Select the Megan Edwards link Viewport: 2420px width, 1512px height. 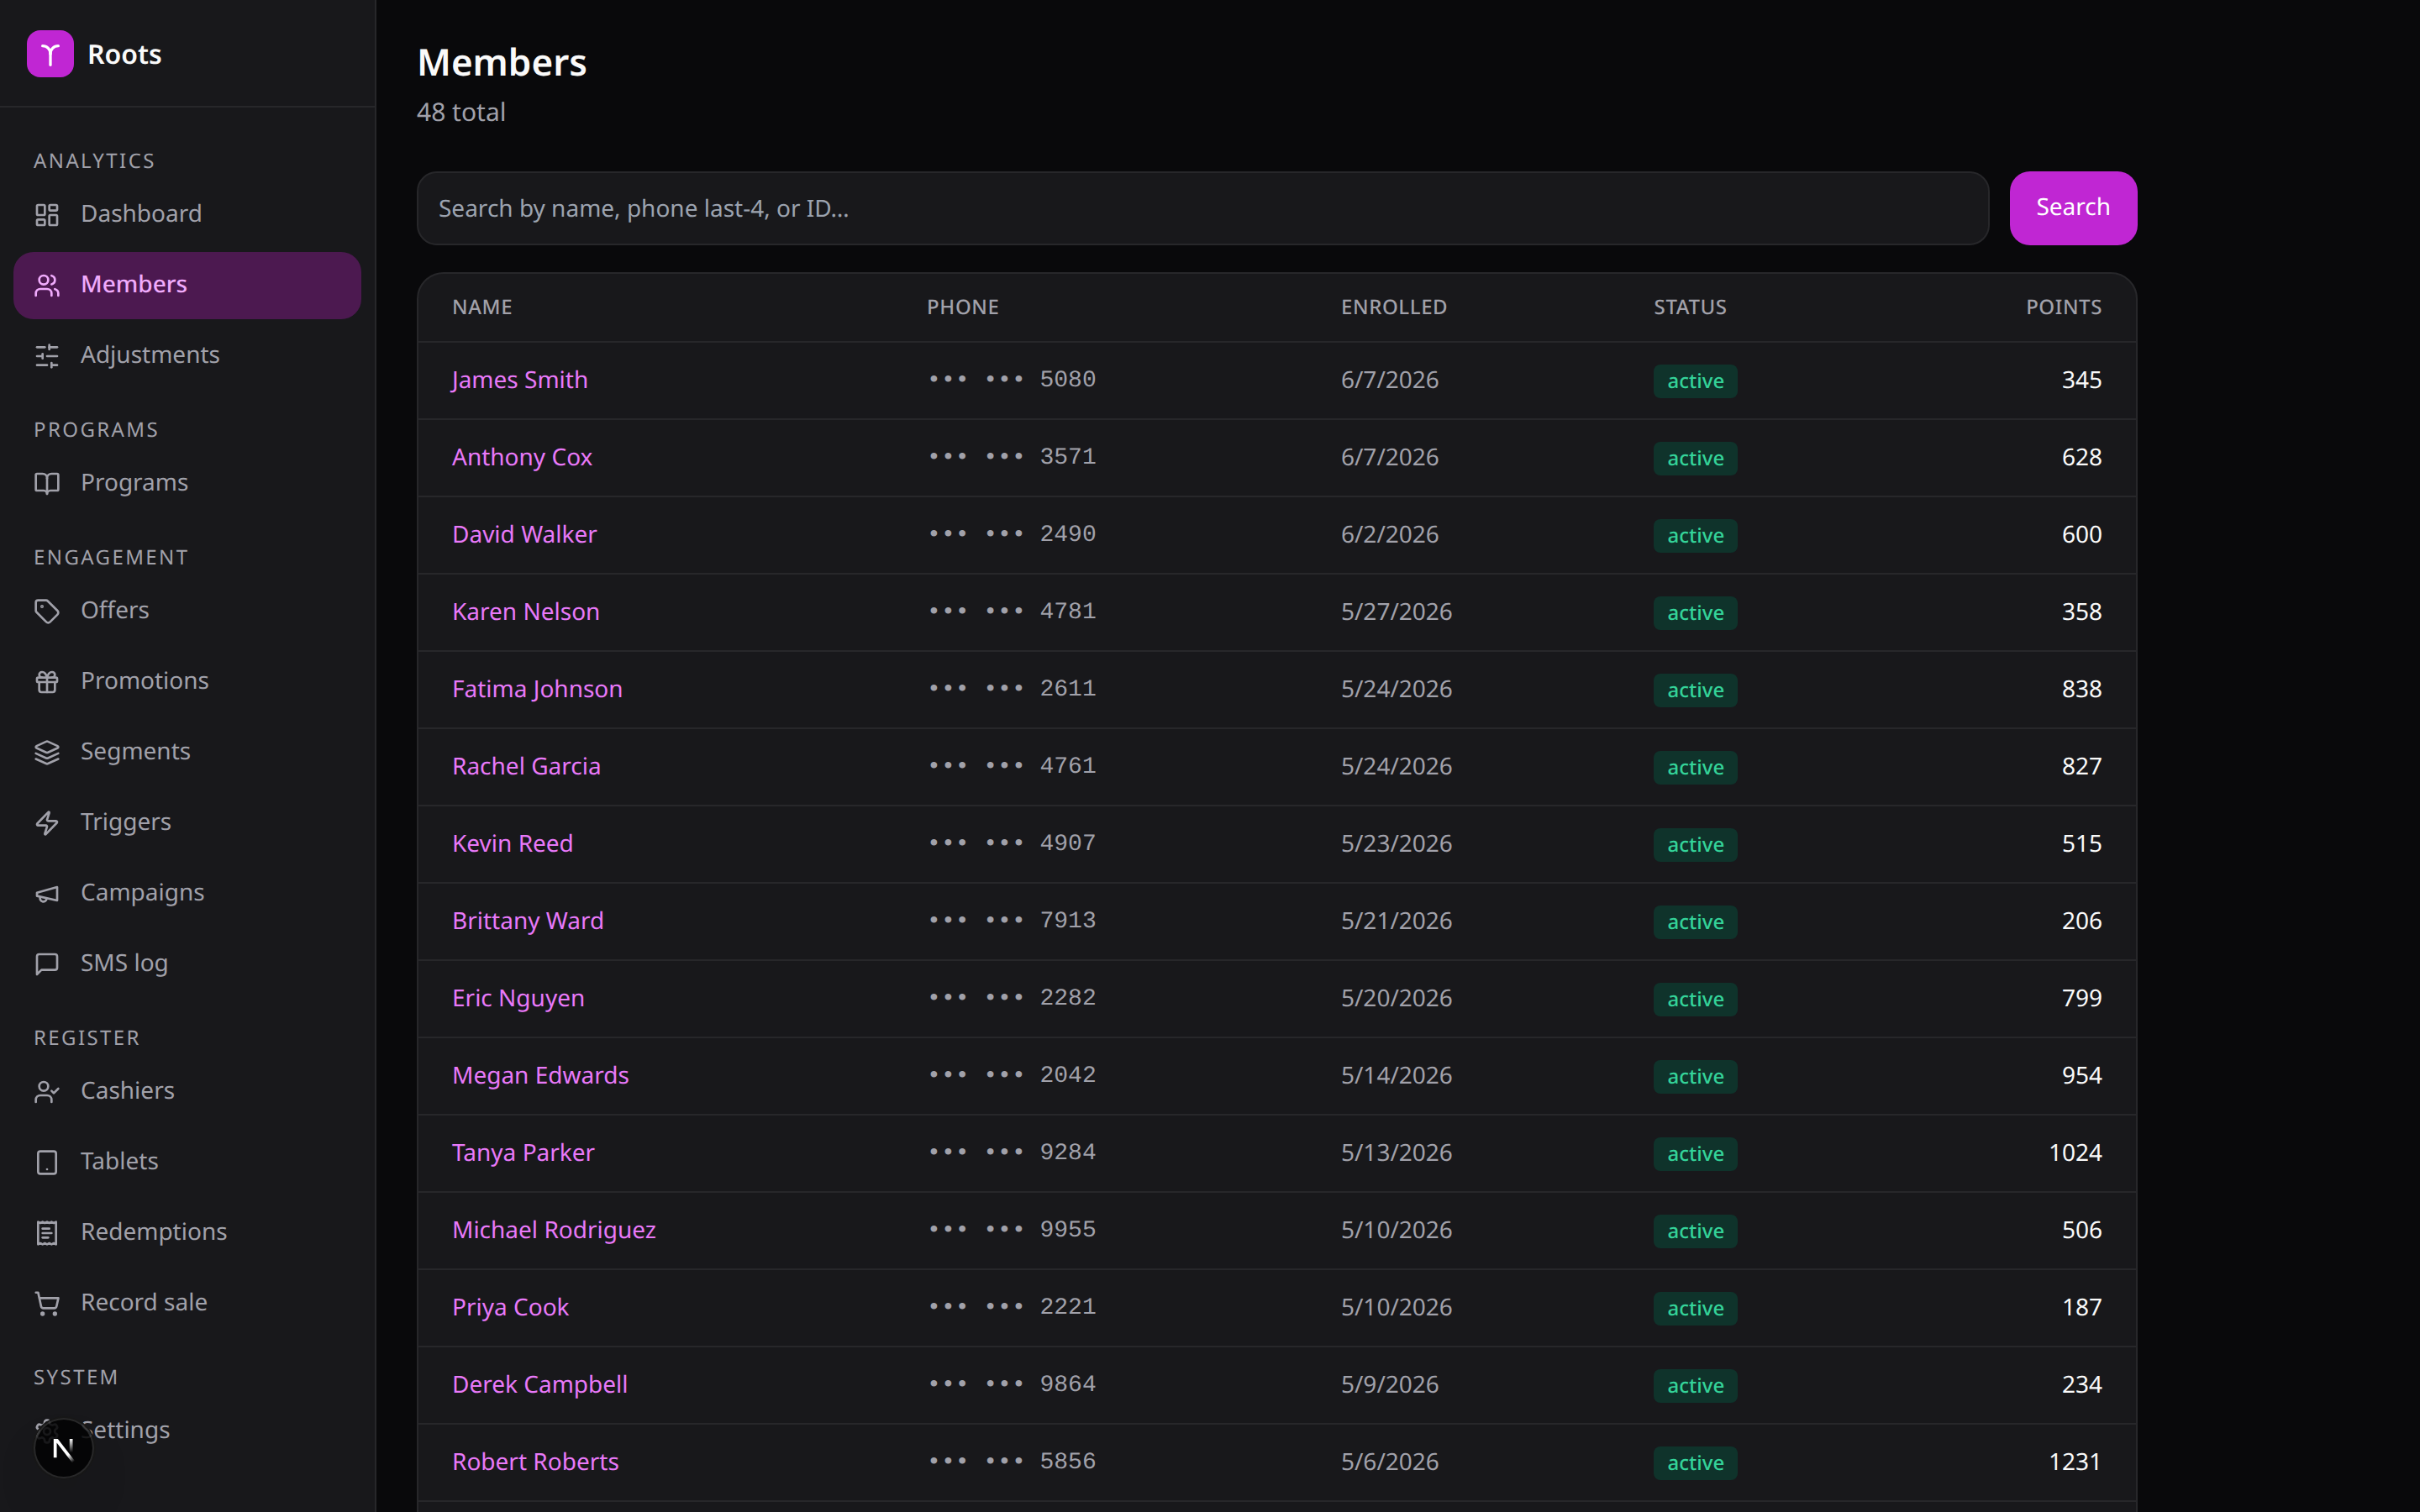540,1075
